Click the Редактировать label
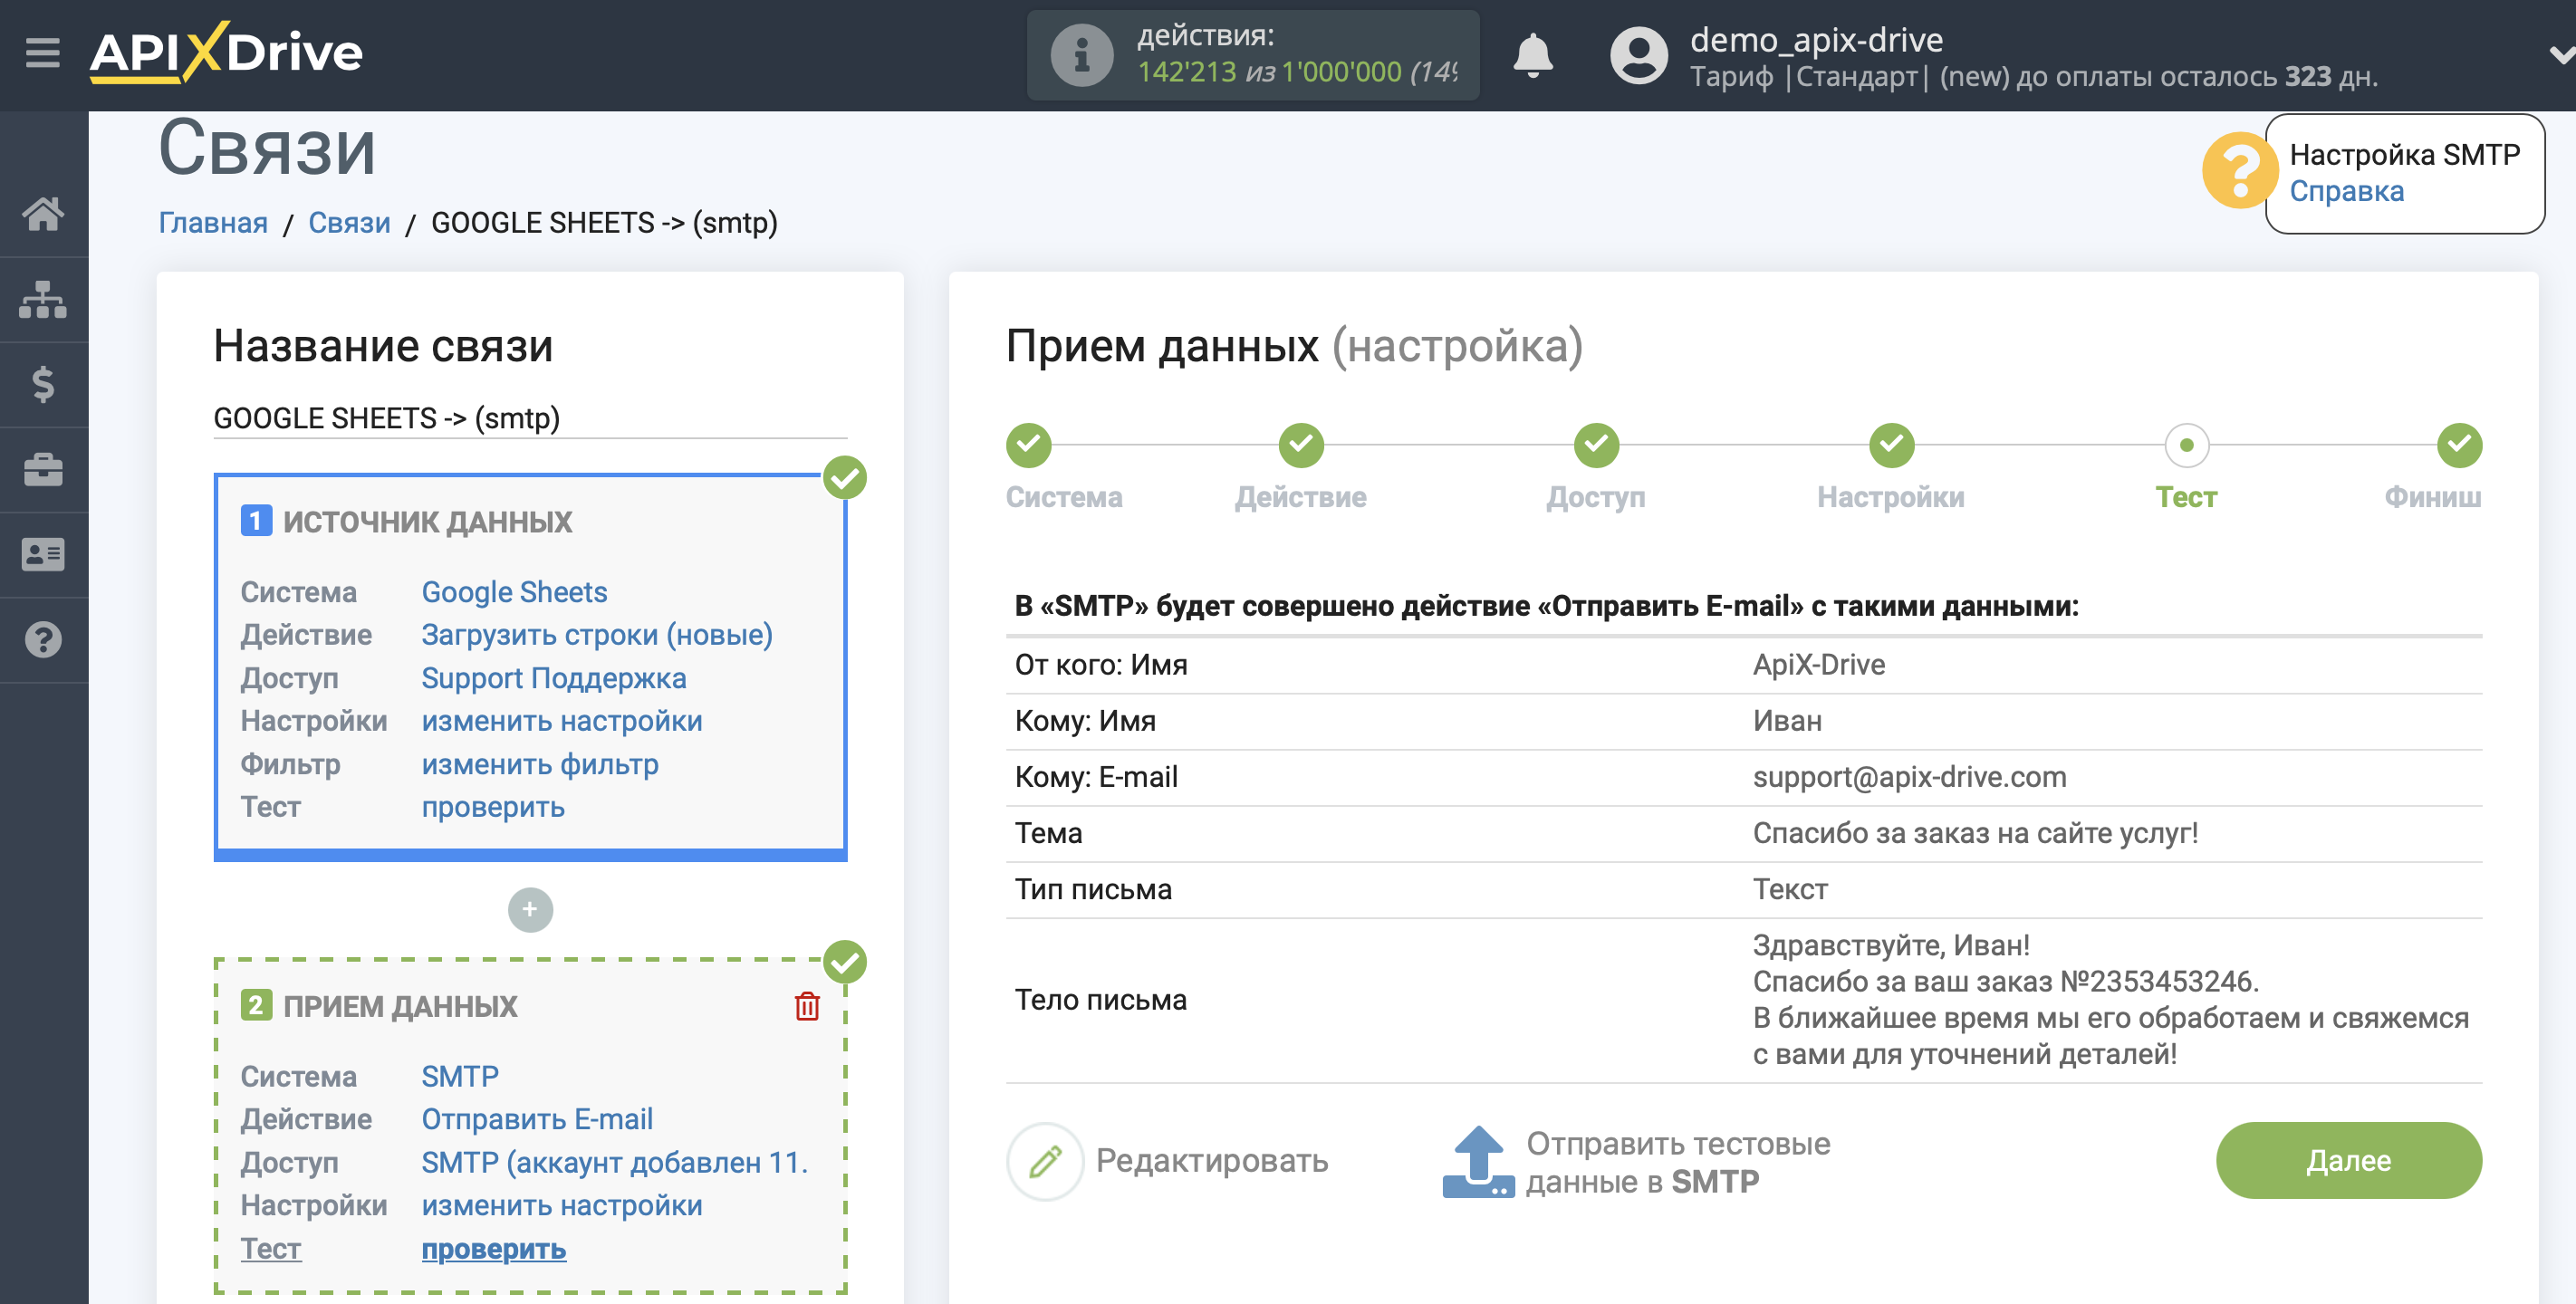This screenshot has height=1304, width=2576. 1211,1161
